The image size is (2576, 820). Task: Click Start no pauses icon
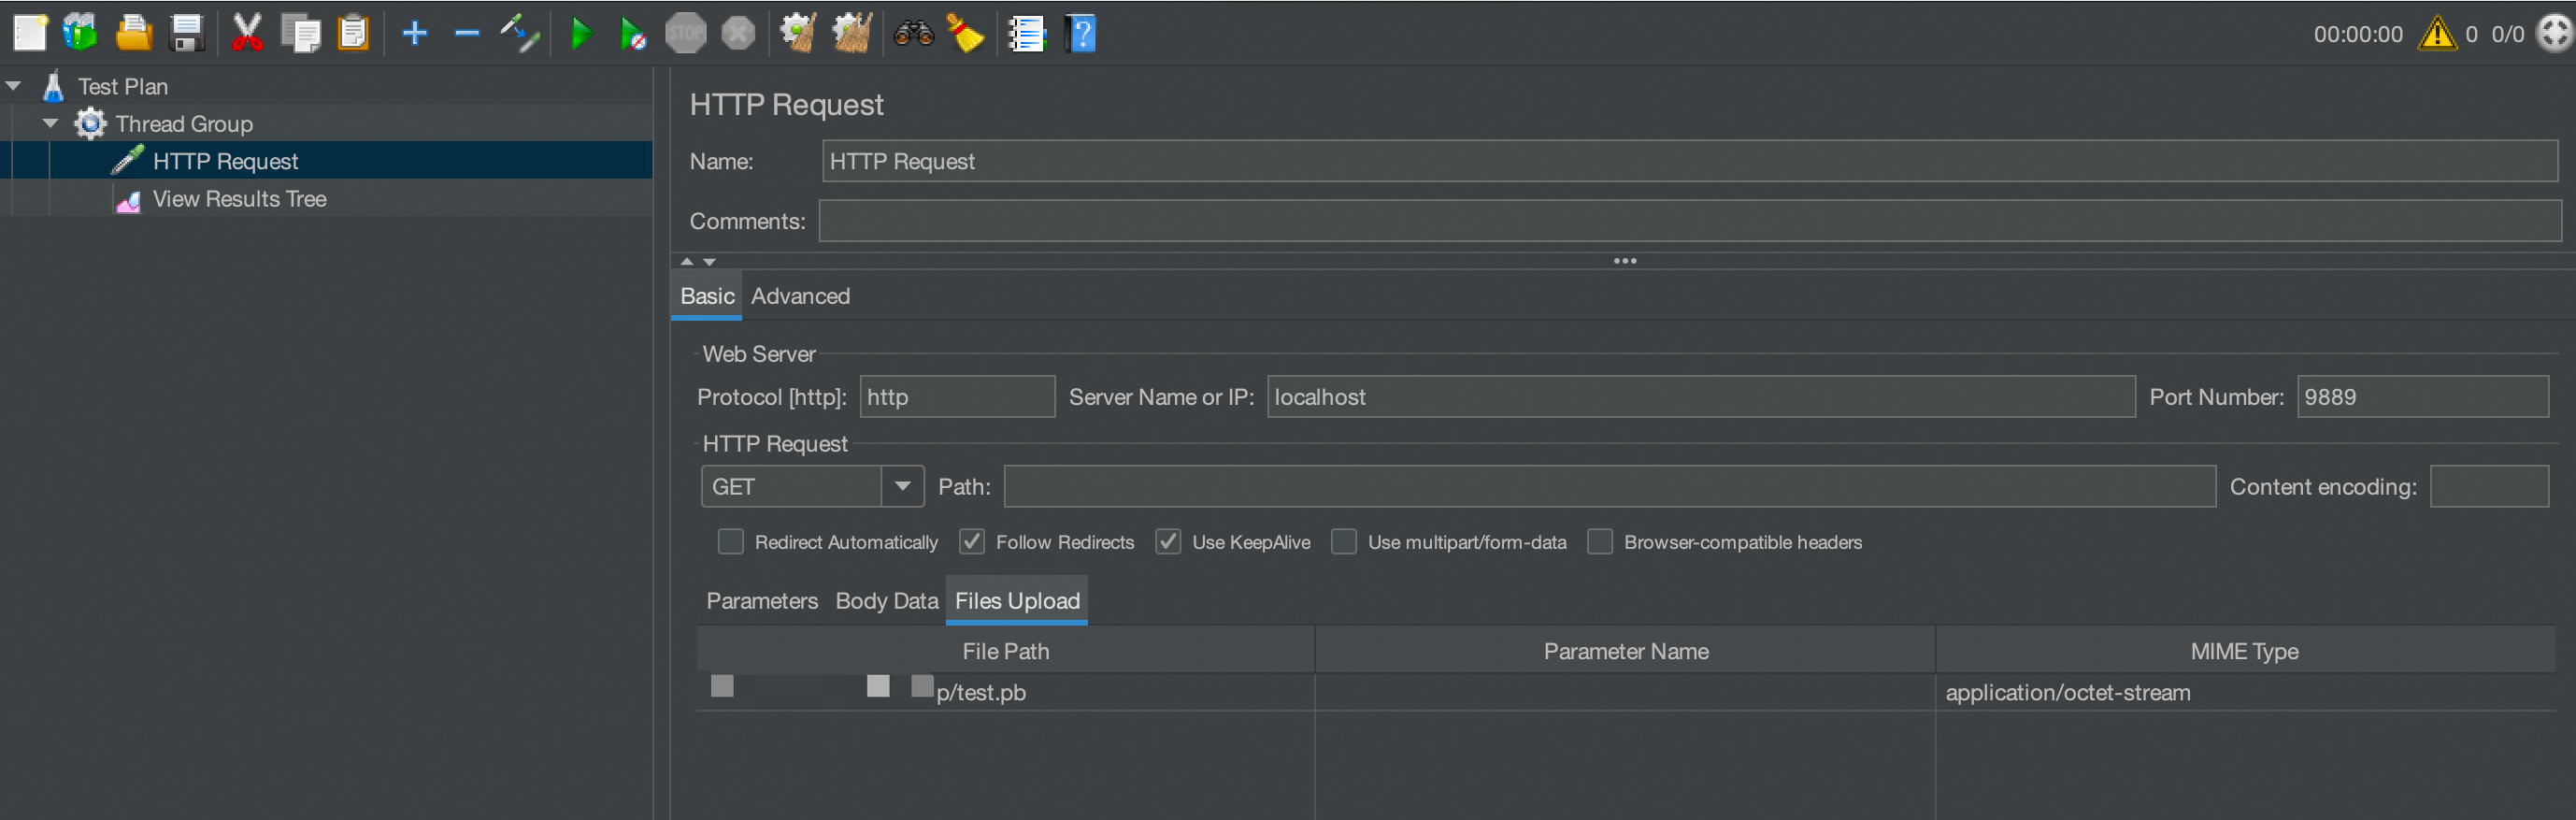click(632, 33)
